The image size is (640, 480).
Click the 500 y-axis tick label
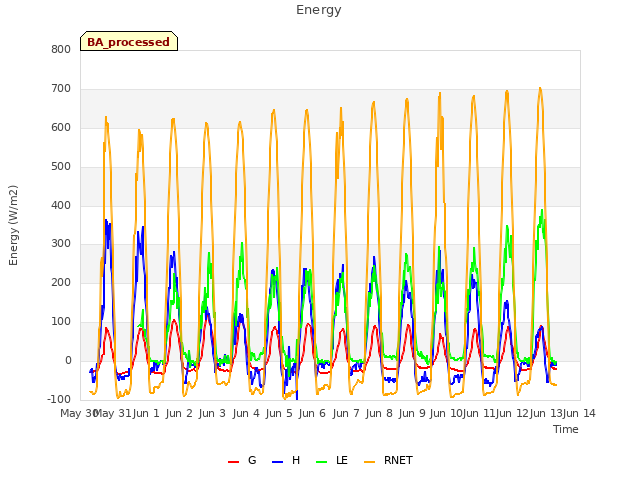click(61, 167)
